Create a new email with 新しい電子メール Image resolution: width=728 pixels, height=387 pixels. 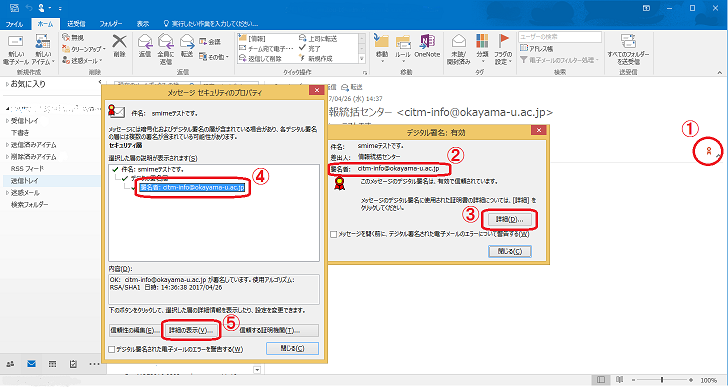pyautogui.click(x=16, y=50)
